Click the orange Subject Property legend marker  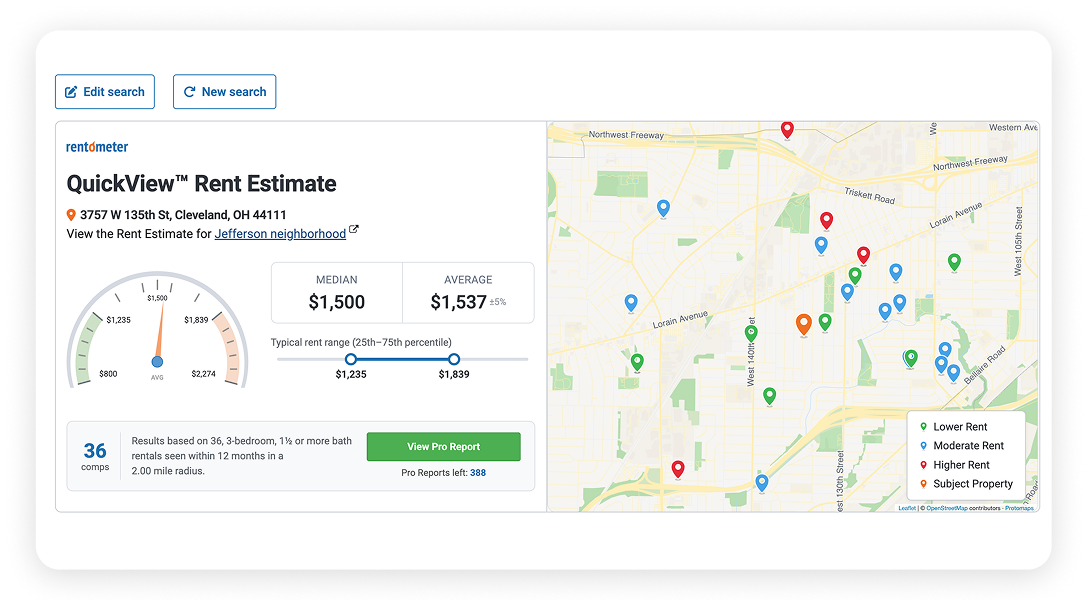924,483
